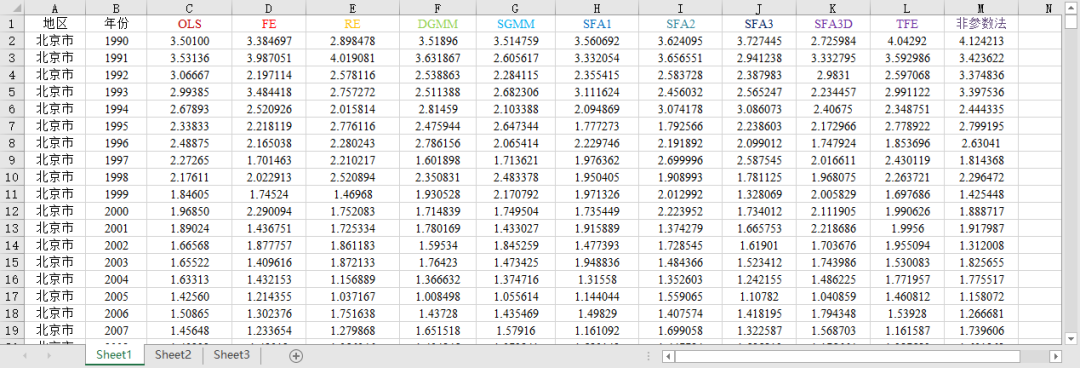1080x368 pixels.
Task: Select FE value 3.987051
Action: [x=269, y=58]
